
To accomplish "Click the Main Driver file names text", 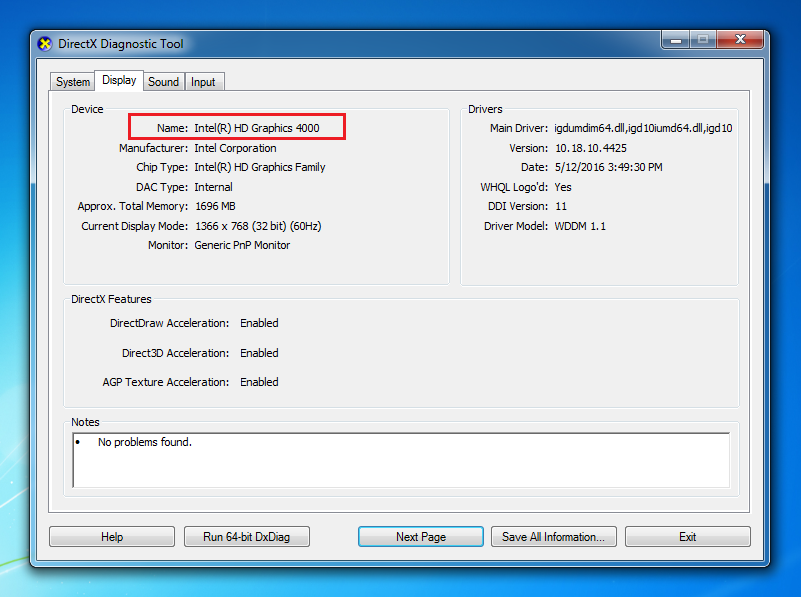I will tap(643, 128).
